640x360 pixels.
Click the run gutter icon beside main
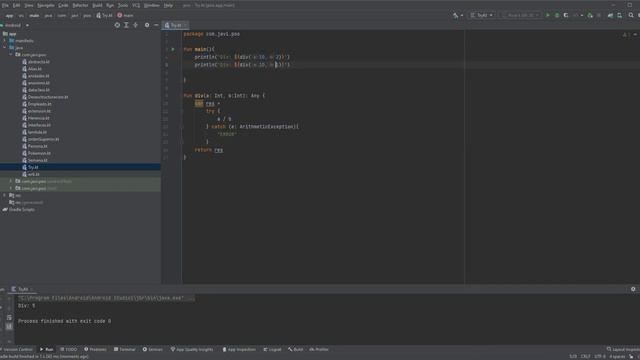pos(173,49)
